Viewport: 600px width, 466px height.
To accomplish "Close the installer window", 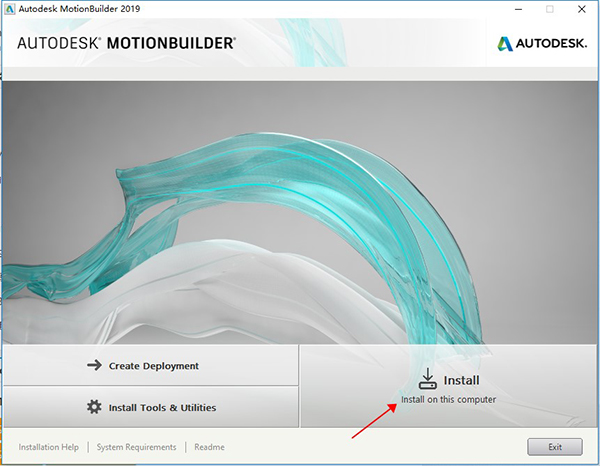I will point(582,9).
